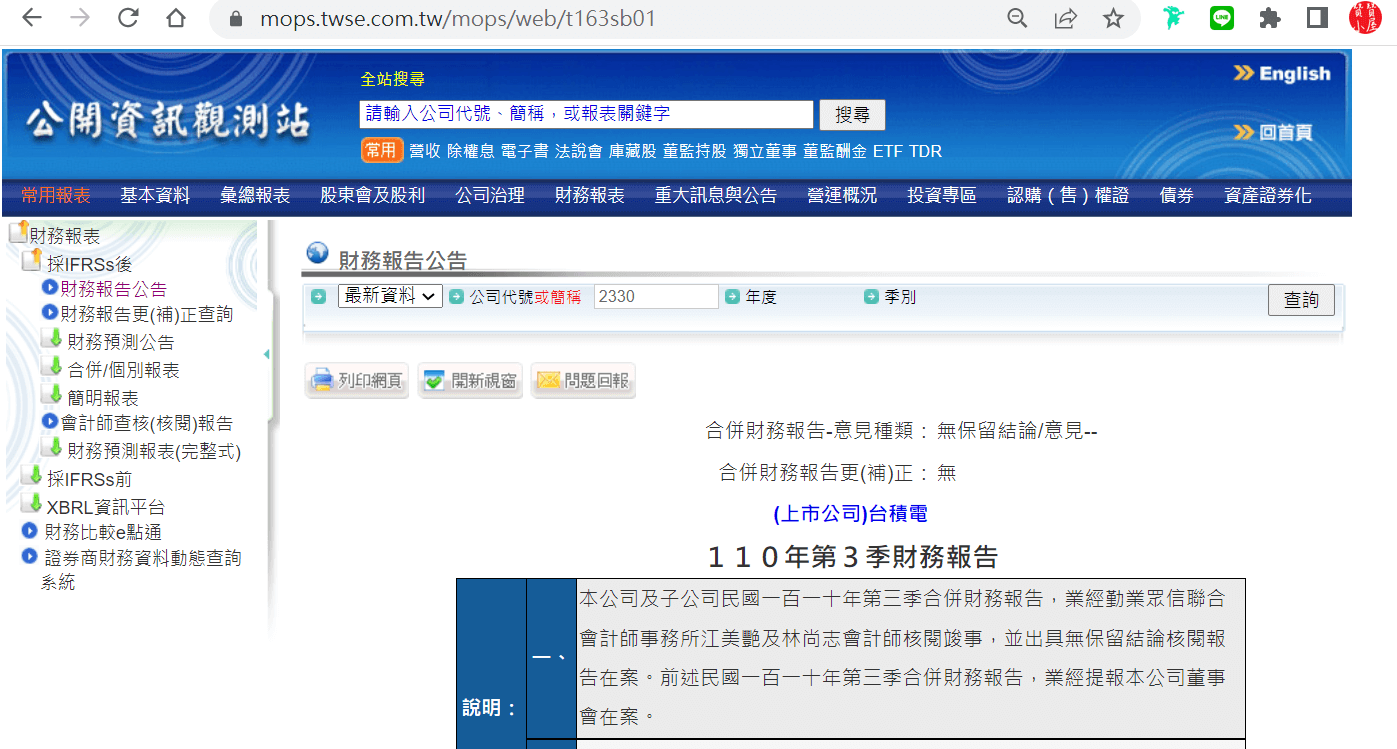Select the 常用 quick links tag
The height and width of the screenshot is (749, 1397).
pos(382,151)
